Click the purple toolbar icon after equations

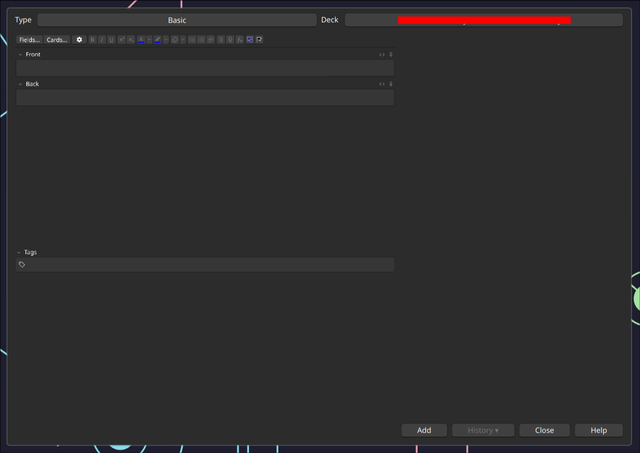(250, 40)
